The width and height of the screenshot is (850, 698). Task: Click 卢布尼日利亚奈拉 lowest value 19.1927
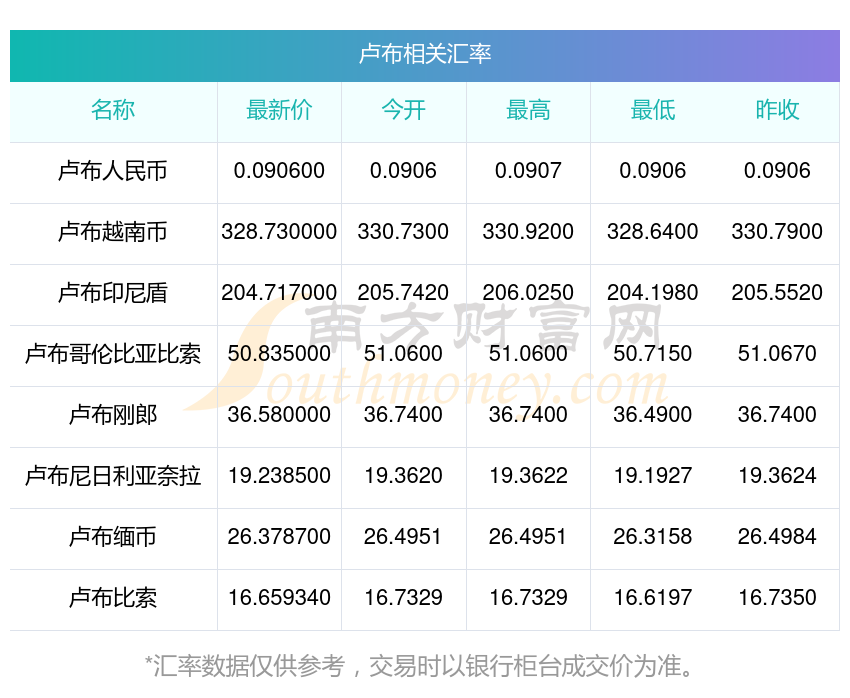coord(653,476)
